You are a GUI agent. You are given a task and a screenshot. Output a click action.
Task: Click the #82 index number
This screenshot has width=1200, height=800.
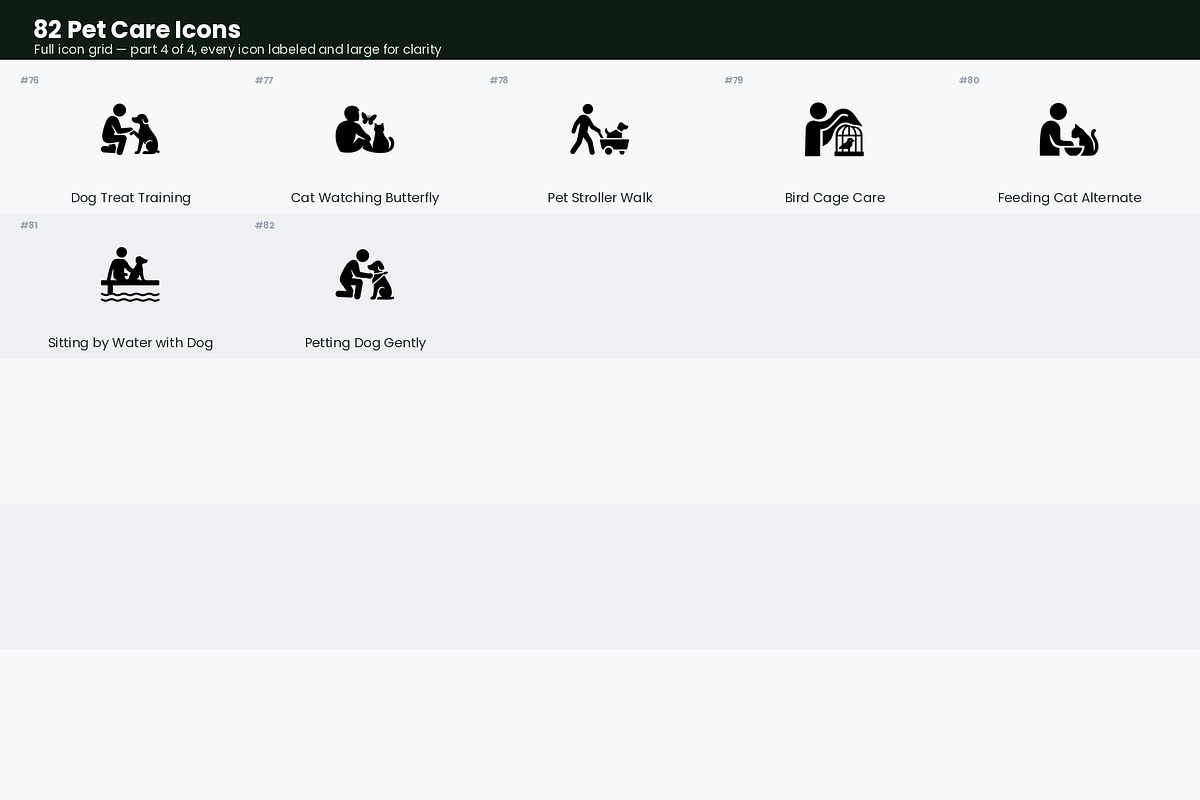pos(265,225)
